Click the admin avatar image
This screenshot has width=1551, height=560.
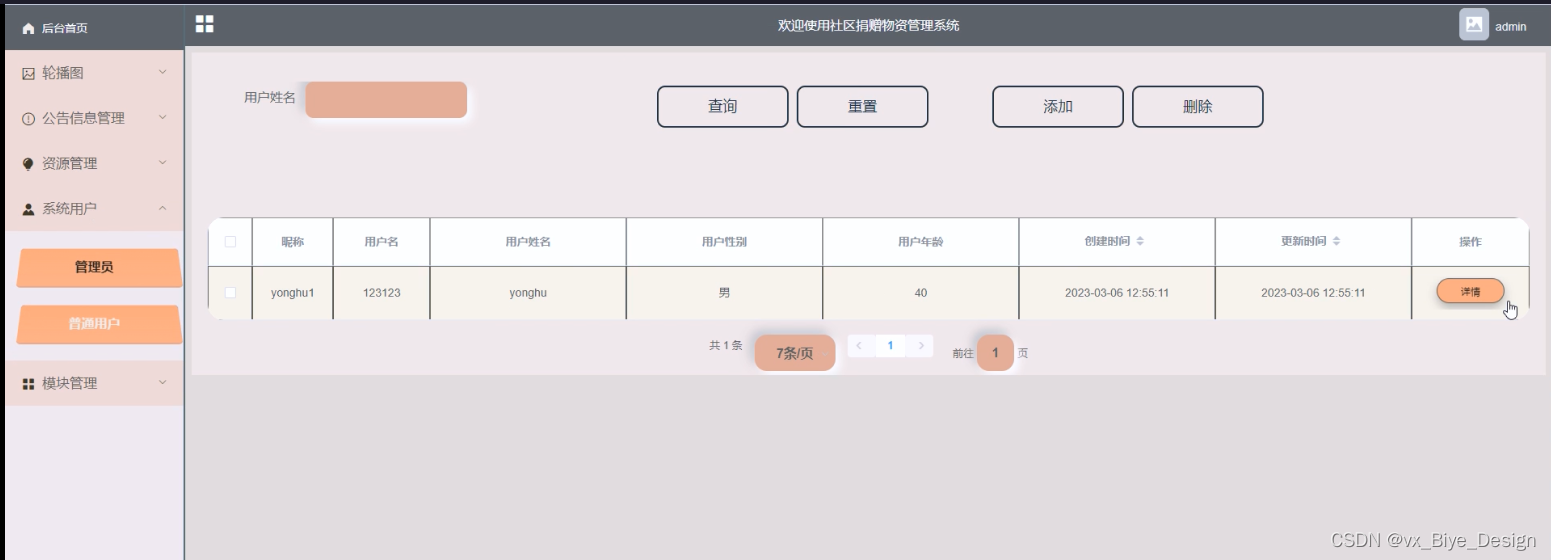click(1474, 25)
